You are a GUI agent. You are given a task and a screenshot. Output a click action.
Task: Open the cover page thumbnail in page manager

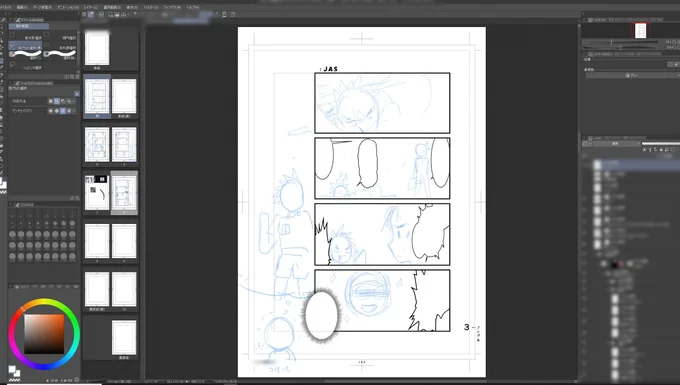[x=97, y=49]
